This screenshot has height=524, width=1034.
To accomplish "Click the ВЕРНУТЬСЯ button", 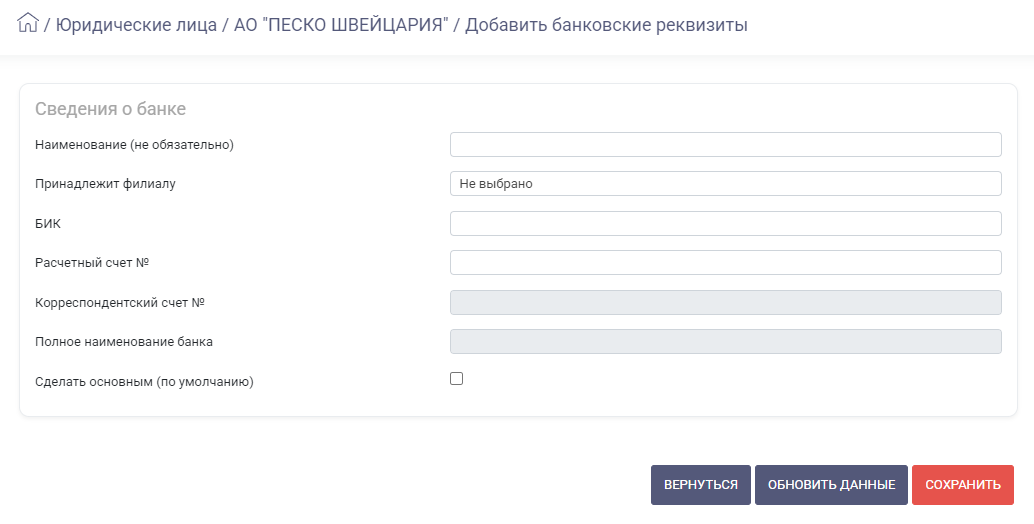I will pyautogui.click(x=700, y=485).
